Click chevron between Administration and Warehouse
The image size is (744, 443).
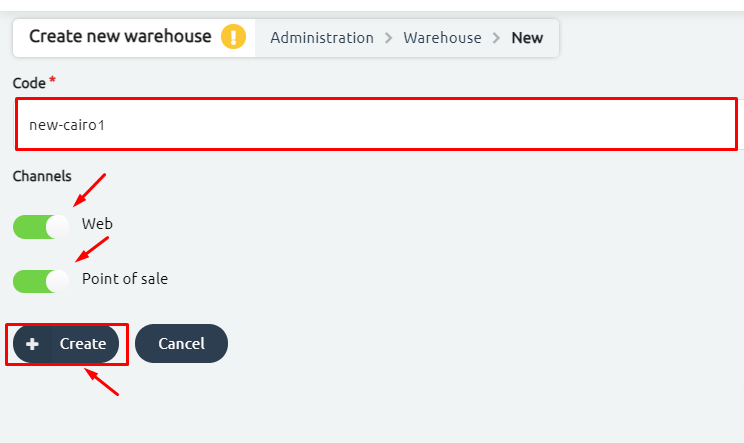(x=389, y=37)
